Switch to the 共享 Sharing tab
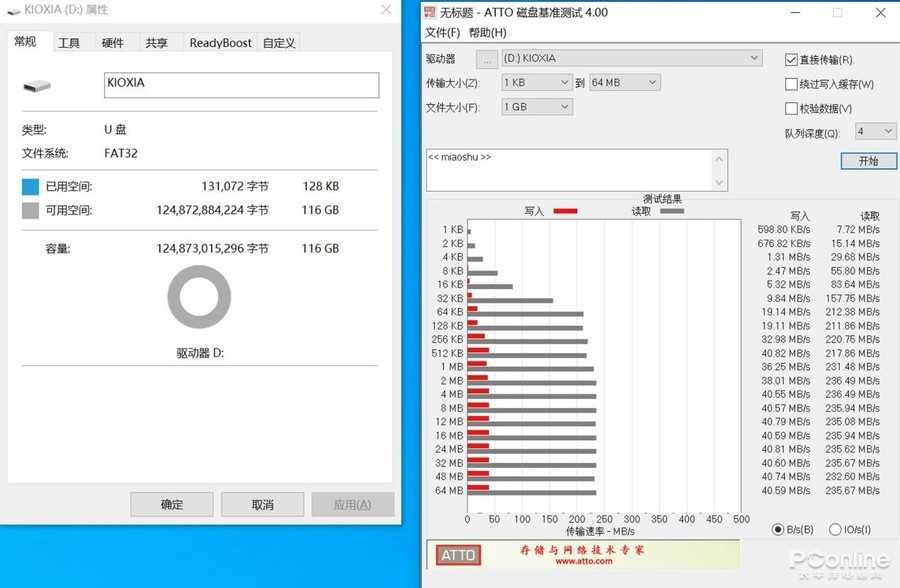This screenshot has height=588, width=900. 156,43
